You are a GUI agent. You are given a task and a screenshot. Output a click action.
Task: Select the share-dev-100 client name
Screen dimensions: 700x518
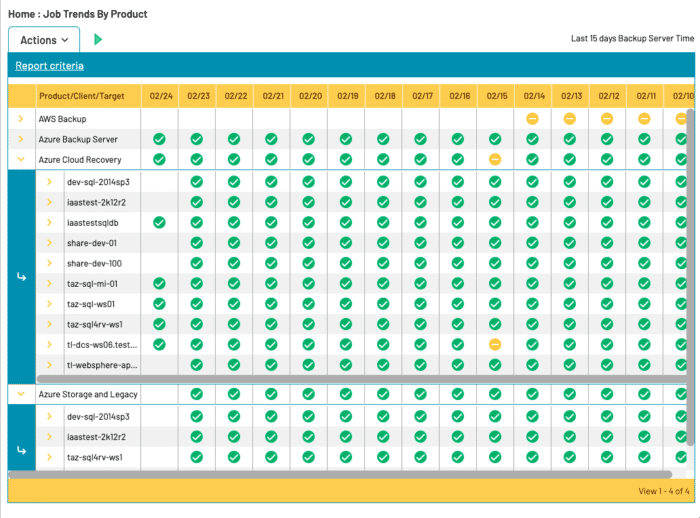94,263
